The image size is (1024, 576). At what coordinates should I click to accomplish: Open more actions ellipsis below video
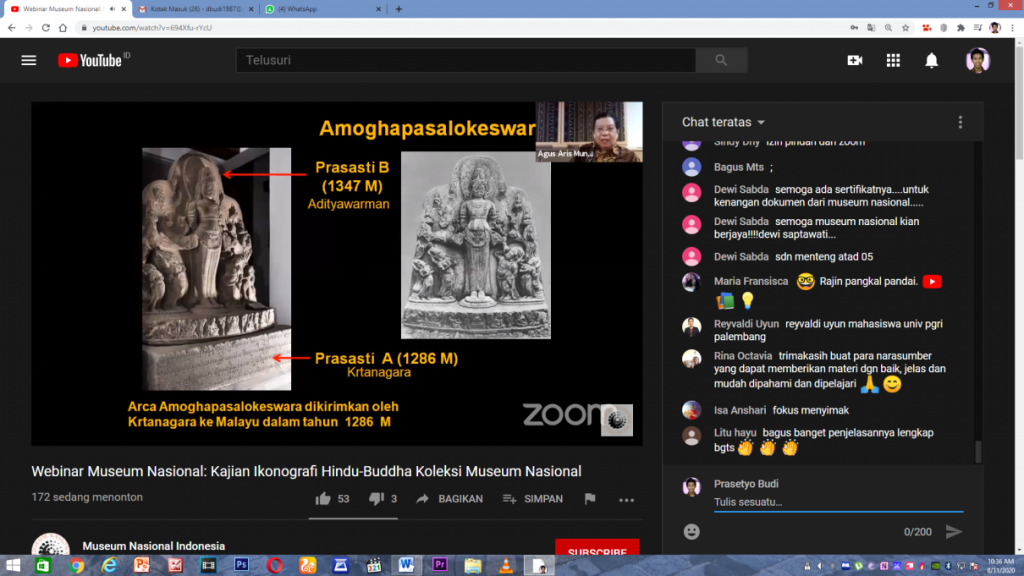[626, 499]
